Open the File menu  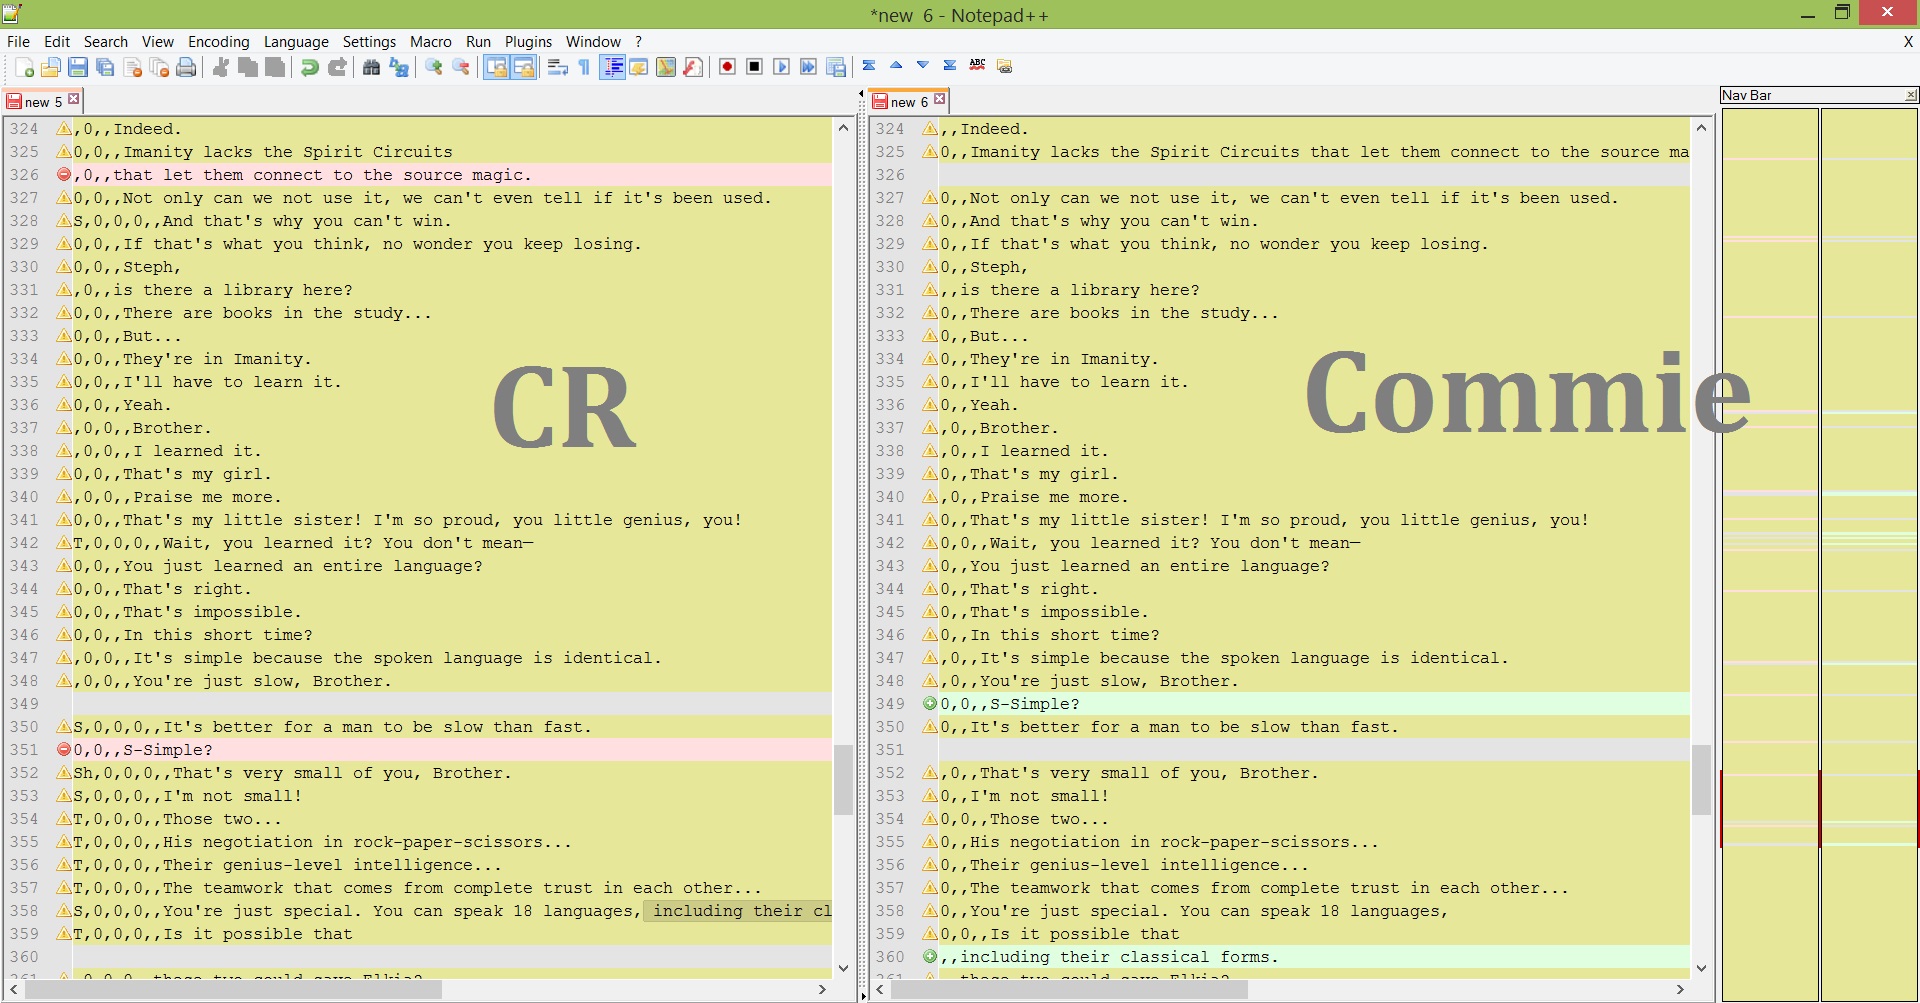point(18,41)
